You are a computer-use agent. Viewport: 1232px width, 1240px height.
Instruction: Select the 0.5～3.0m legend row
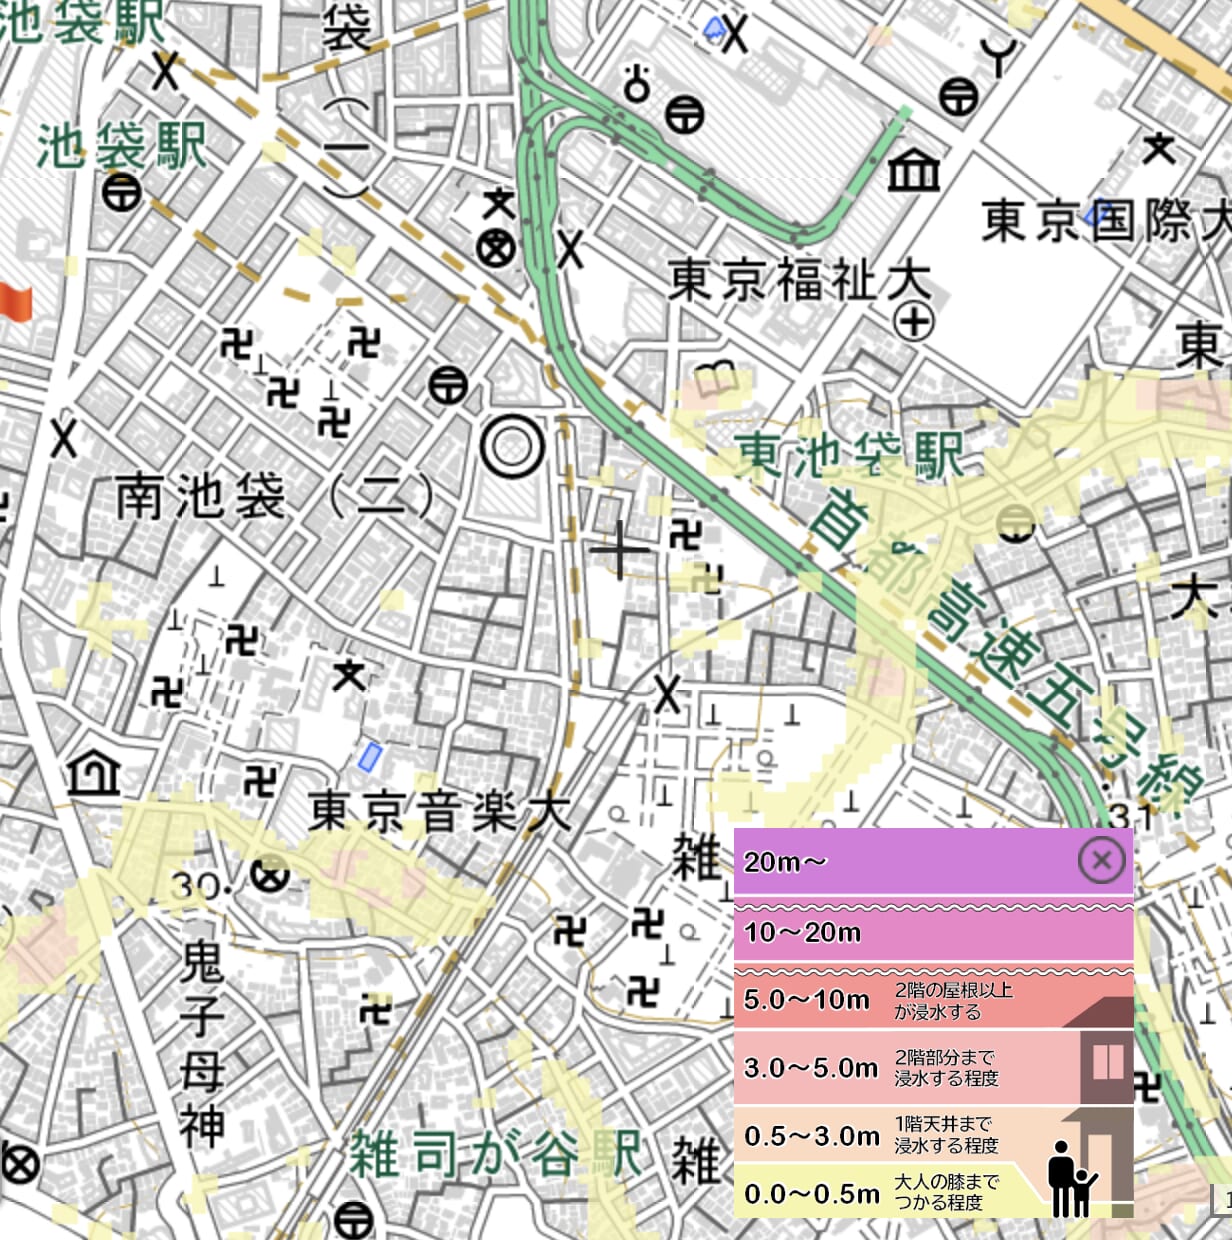tap(900, 1136)
